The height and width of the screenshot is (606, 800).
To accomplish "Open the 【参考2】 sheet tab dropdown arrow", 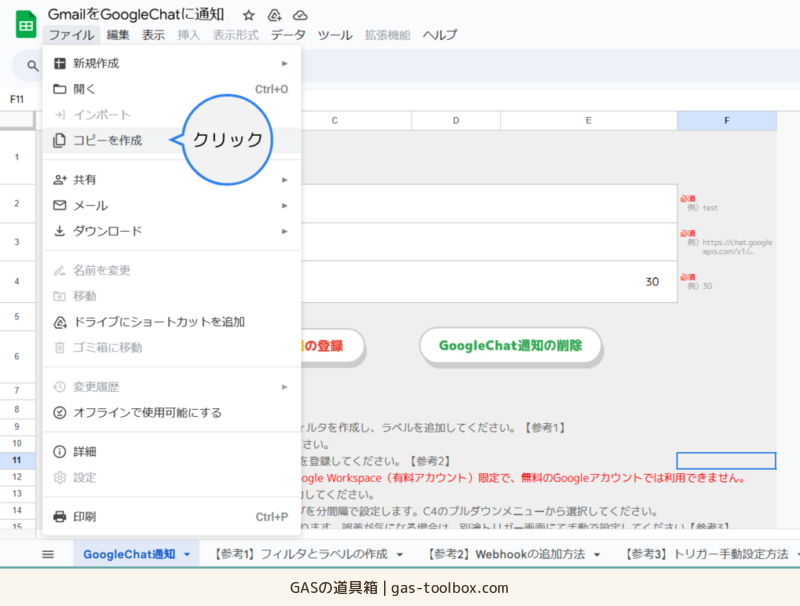I will (597, 554).
